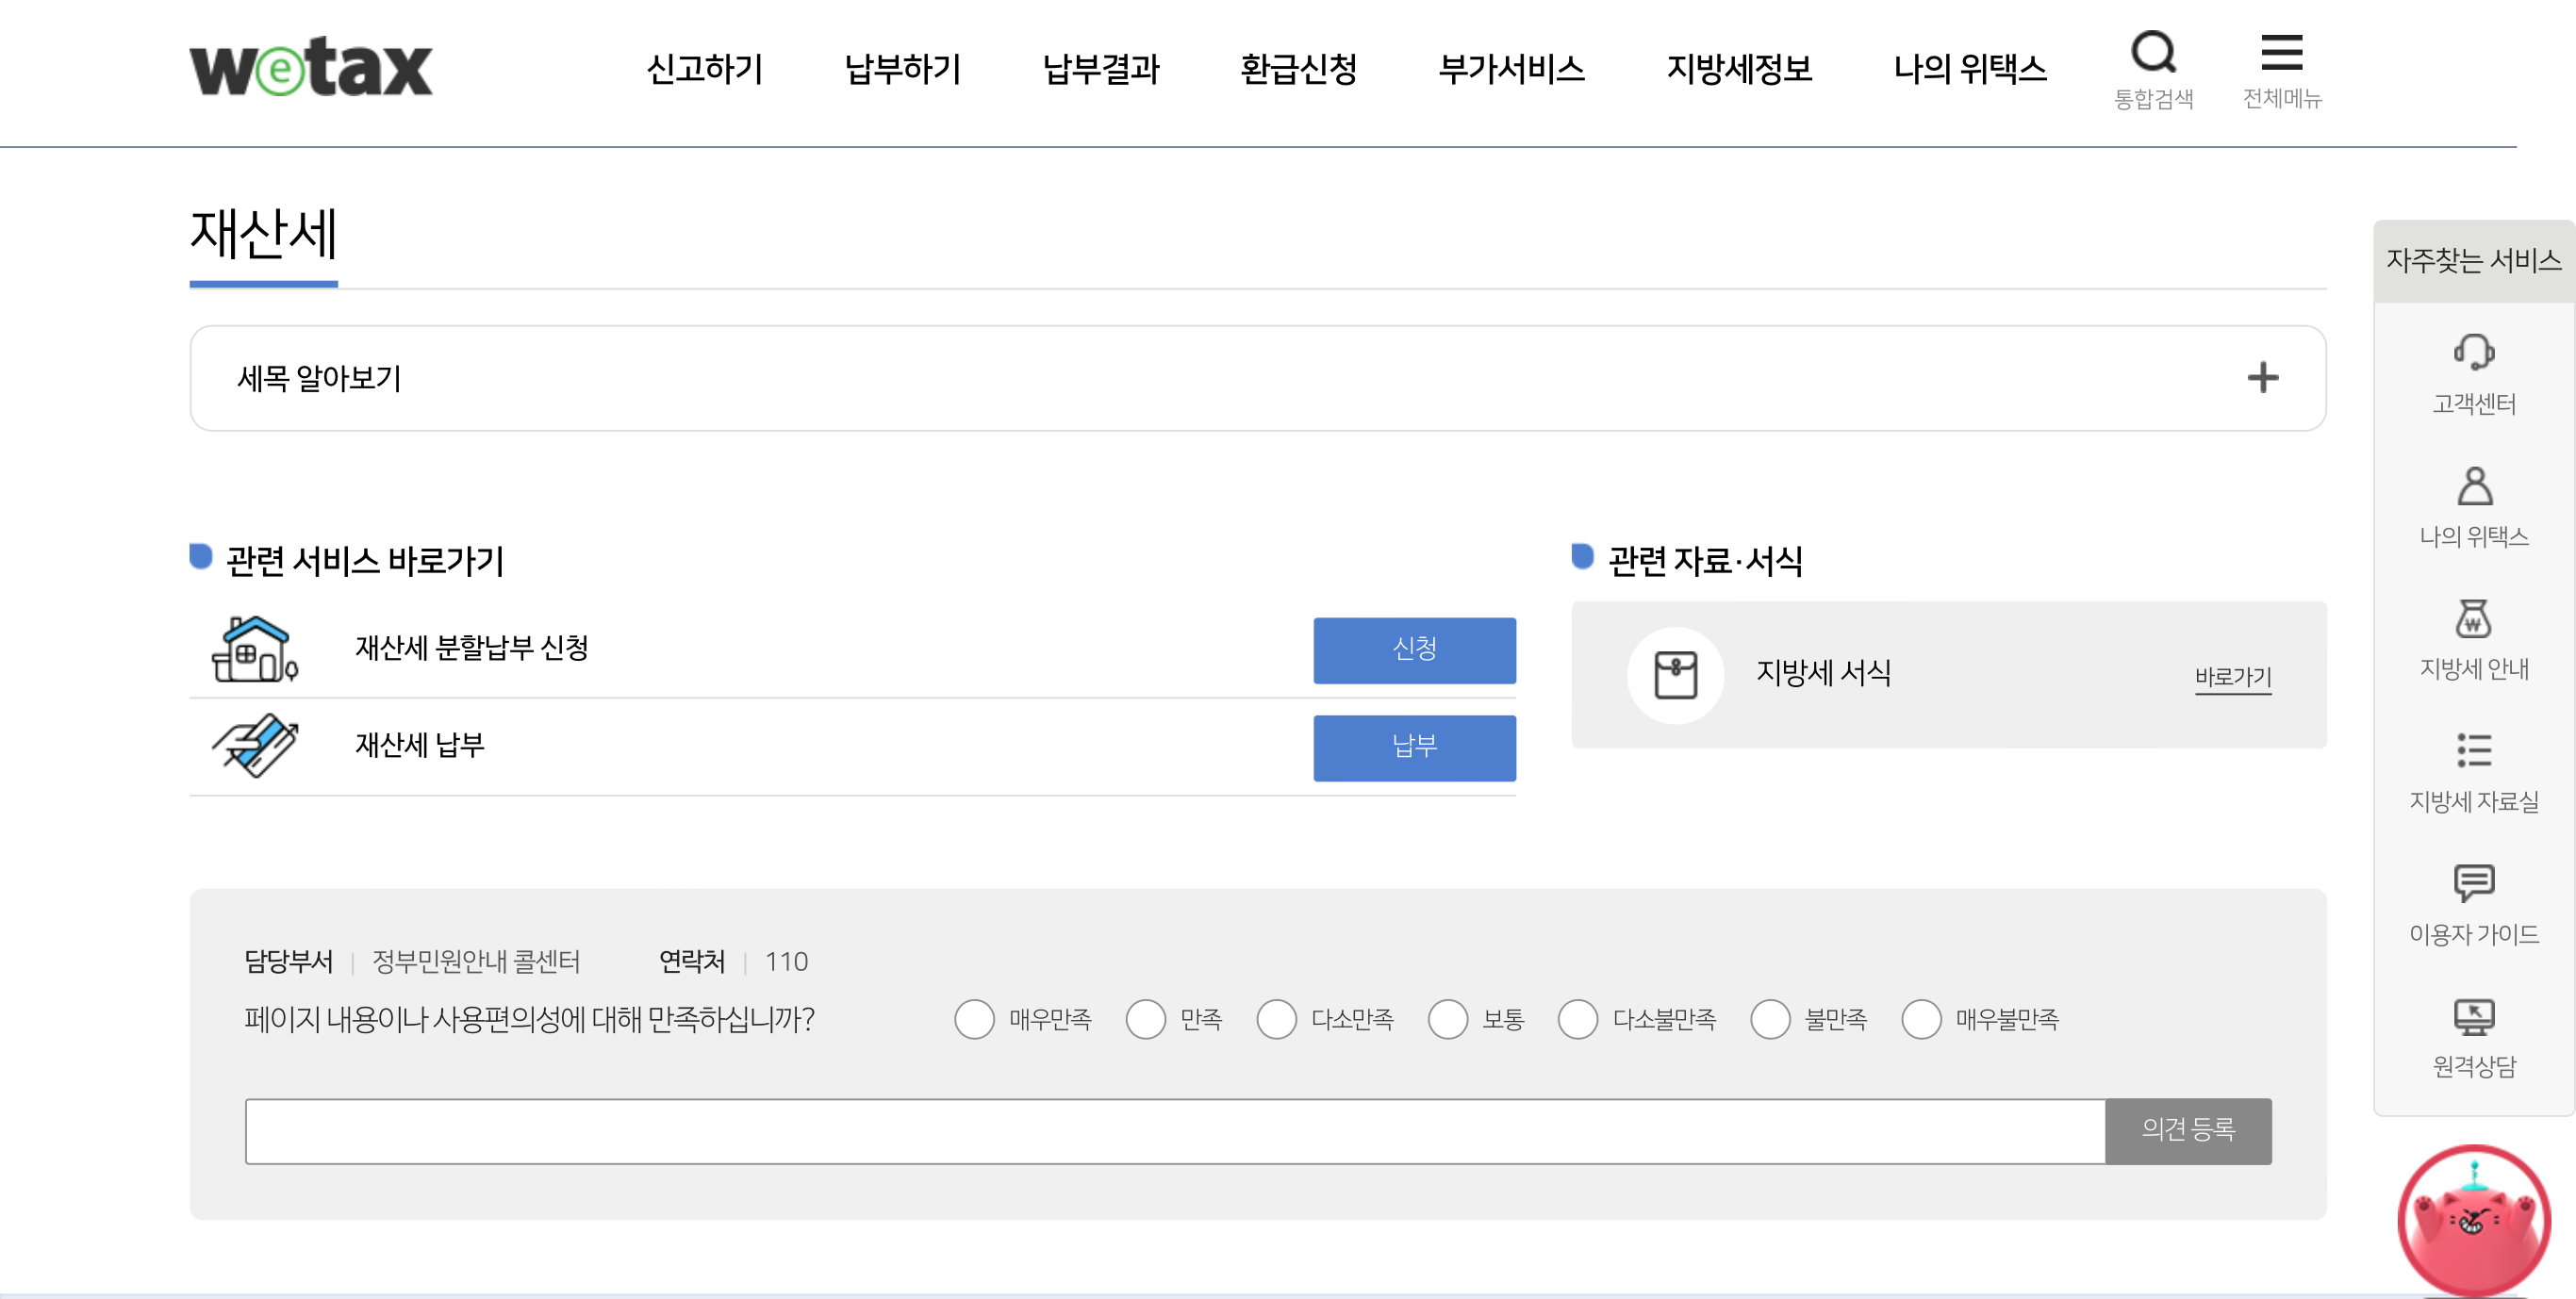Click the opinion text input field

1174,1131
